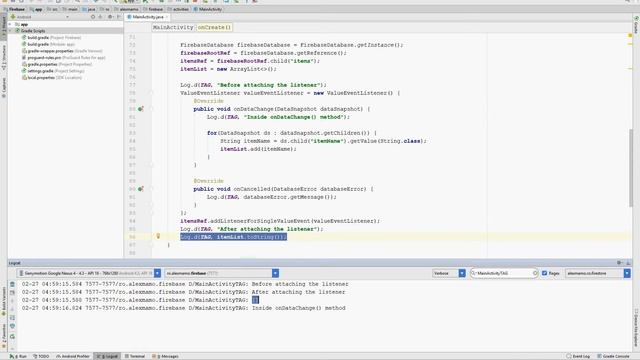Open the Build Variants side tab
This screenshot has width=640, height=360.
tap(4, 301)
